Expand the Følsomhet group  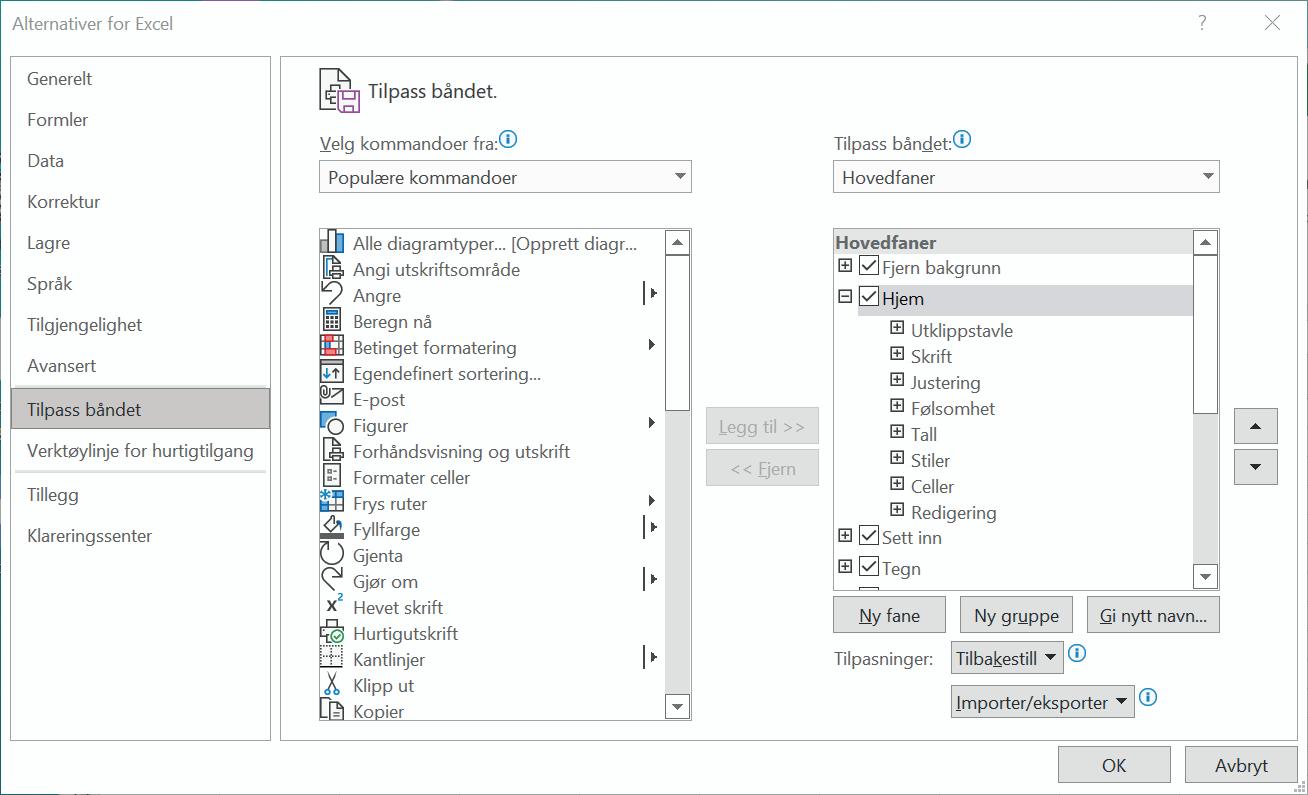click(x=897, y=407)
